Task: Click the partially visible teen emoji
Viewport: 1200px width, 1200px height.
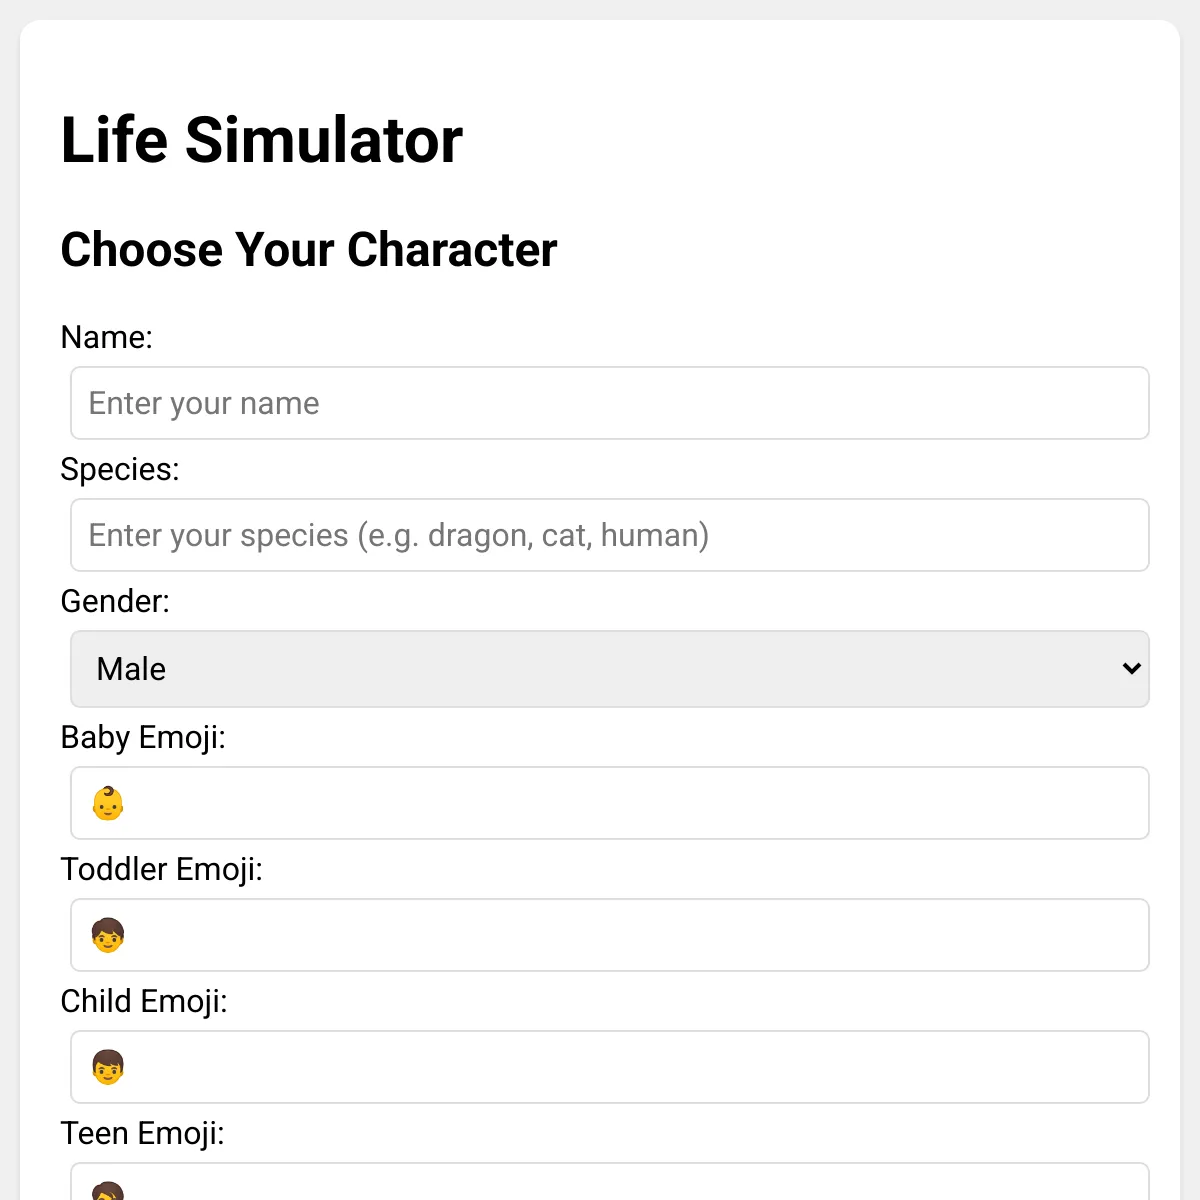Action: click(x=108, y=1191)
